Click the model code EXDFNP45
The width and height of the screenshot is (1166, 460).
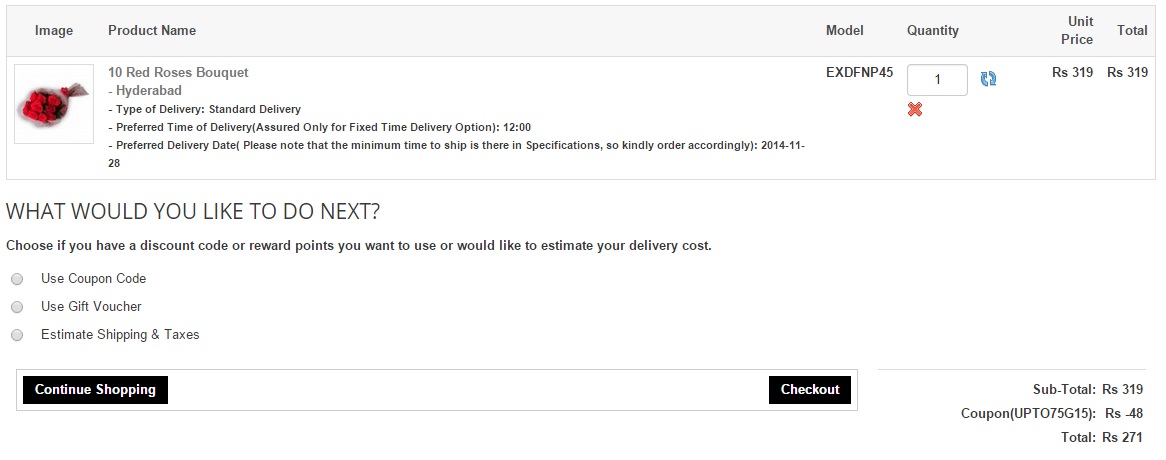859,72
